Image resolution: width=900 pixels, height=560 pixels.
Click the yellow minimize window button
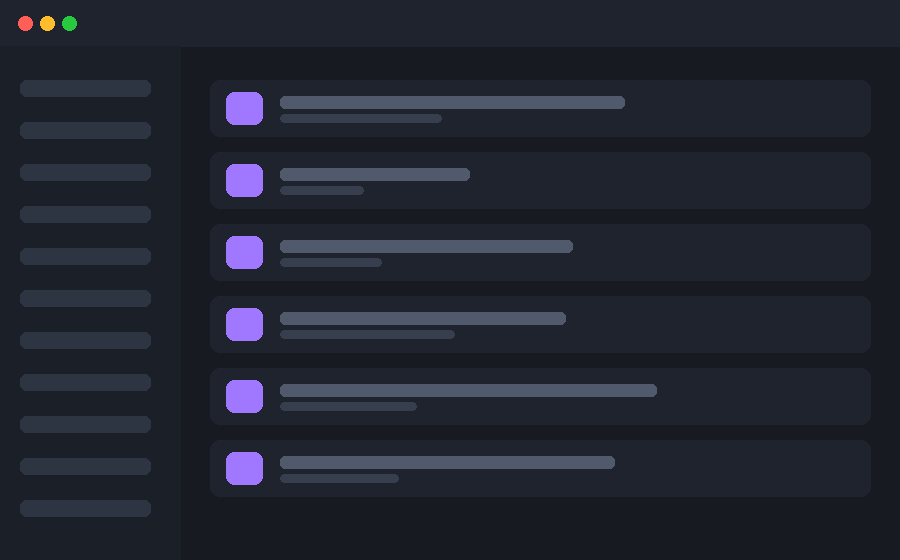pos(48,24)
